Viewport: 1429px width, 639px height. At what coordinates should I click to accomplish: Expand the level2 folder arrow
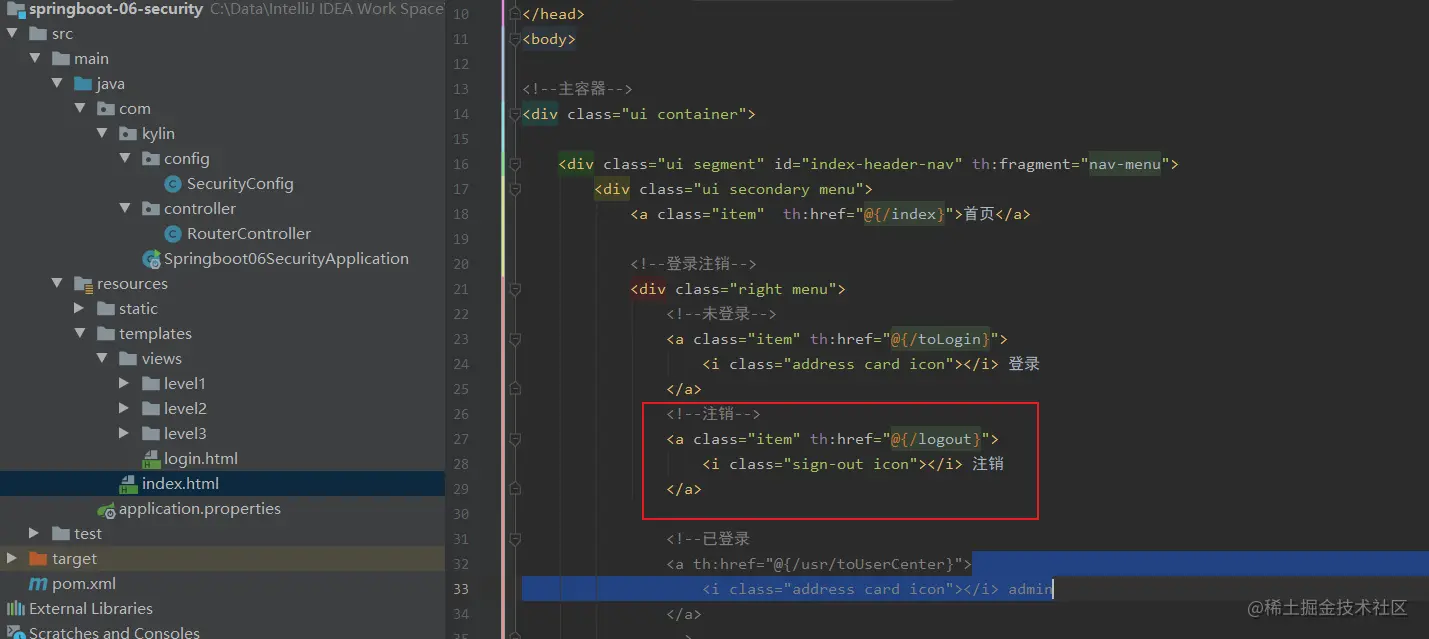(124, 409)
